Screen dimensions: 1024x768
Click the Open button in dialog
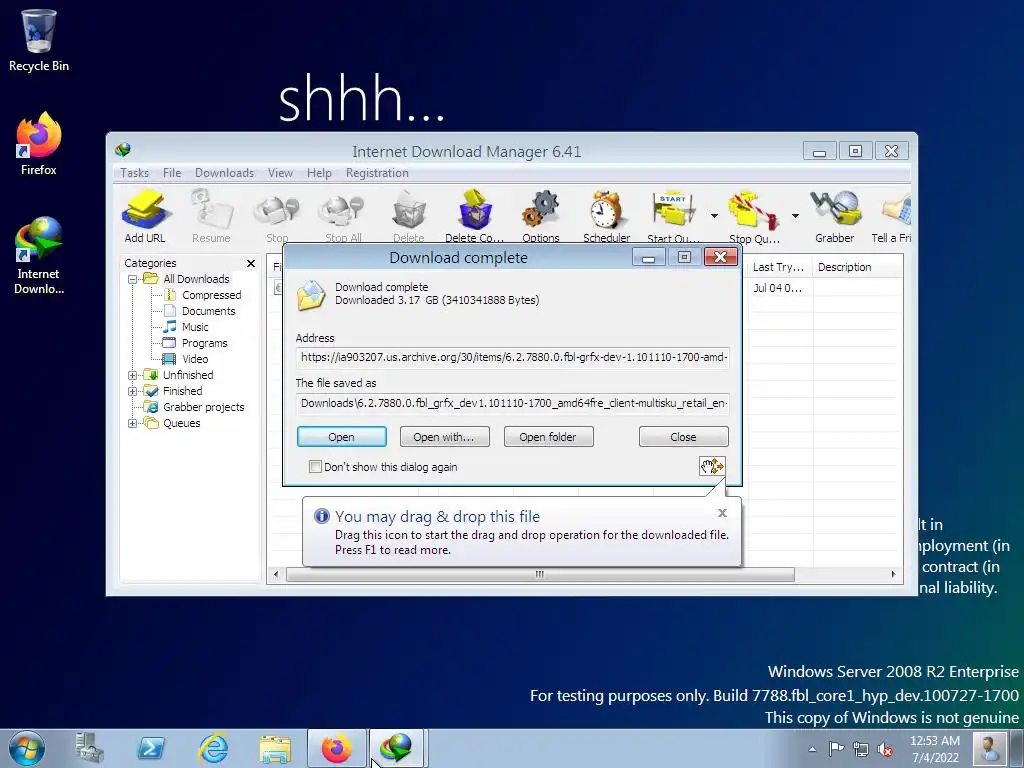click(342, 437)
